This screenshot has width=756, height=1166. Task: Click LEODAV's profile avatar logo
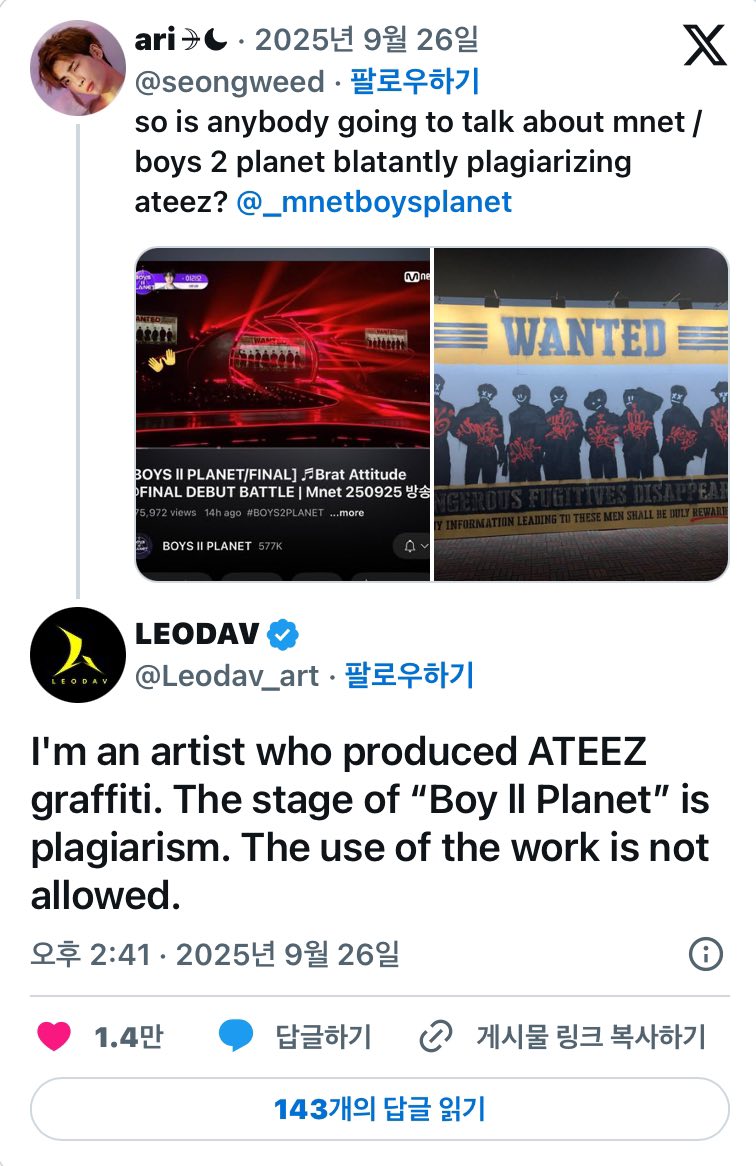[78, 655]
